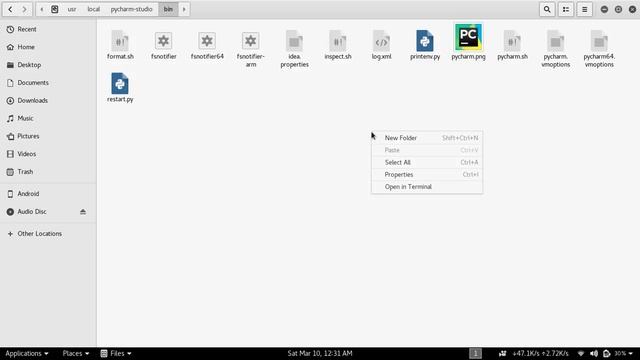Select the log.xml file icon
The height and width of the screenshot is (360, 640).
(381, 41)
